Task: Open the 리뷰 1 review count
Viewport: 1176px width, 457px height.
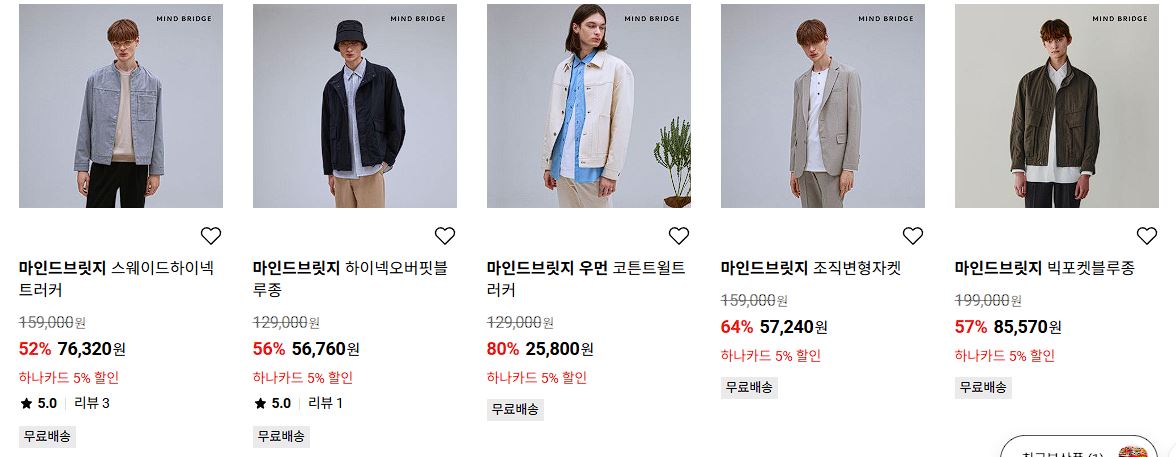Action: coord(326,403)
